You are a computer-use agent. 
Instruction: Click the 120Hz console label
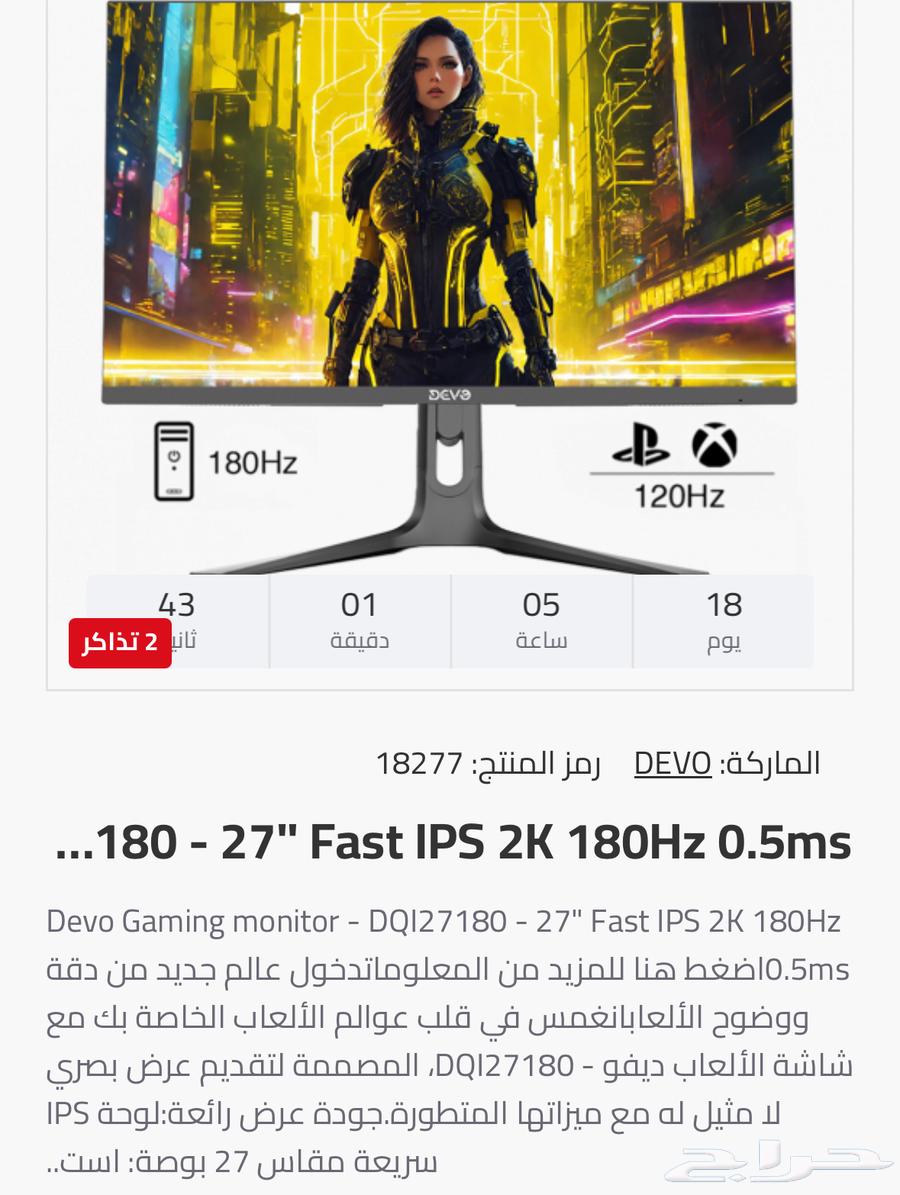click(x=679, y=496)
